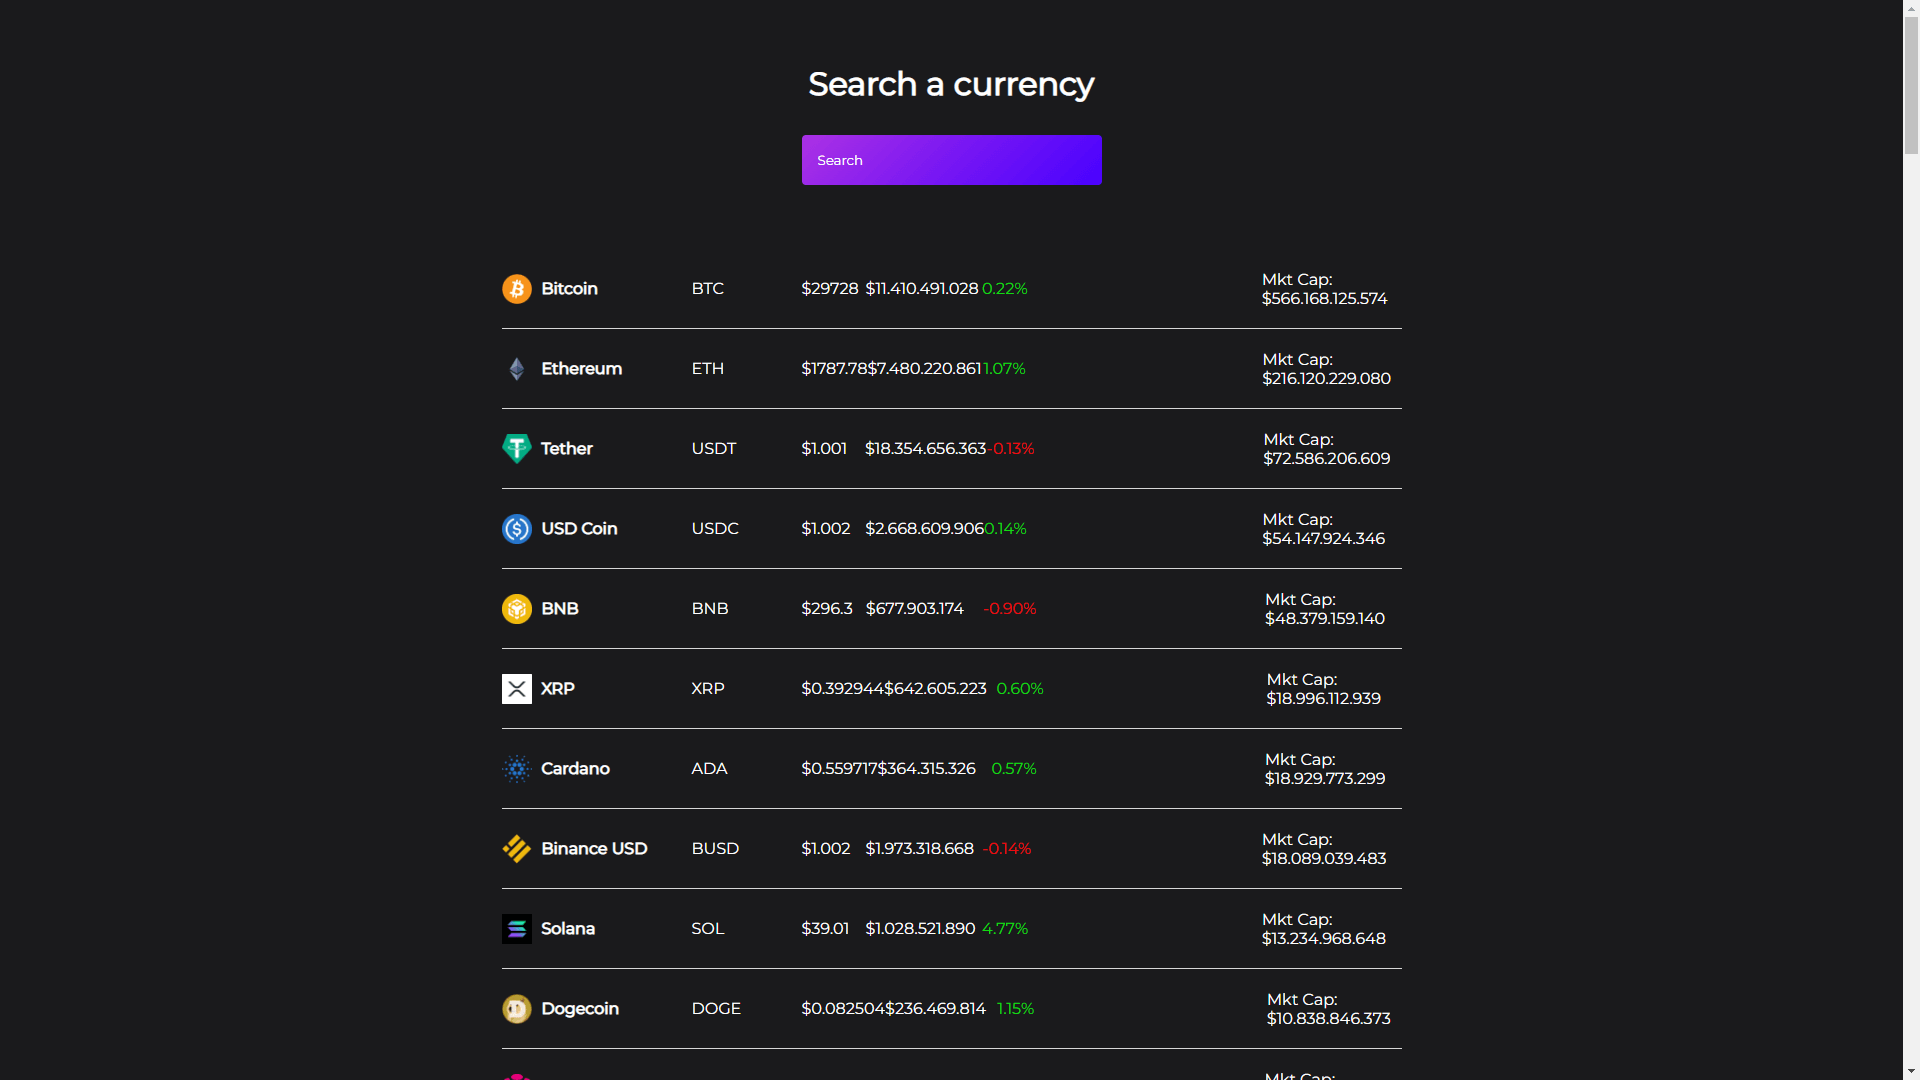The width and height of the screenshot is (1920, 1080).
Task: Click Solana's 4.77% price change
Action: point(1004,929)
